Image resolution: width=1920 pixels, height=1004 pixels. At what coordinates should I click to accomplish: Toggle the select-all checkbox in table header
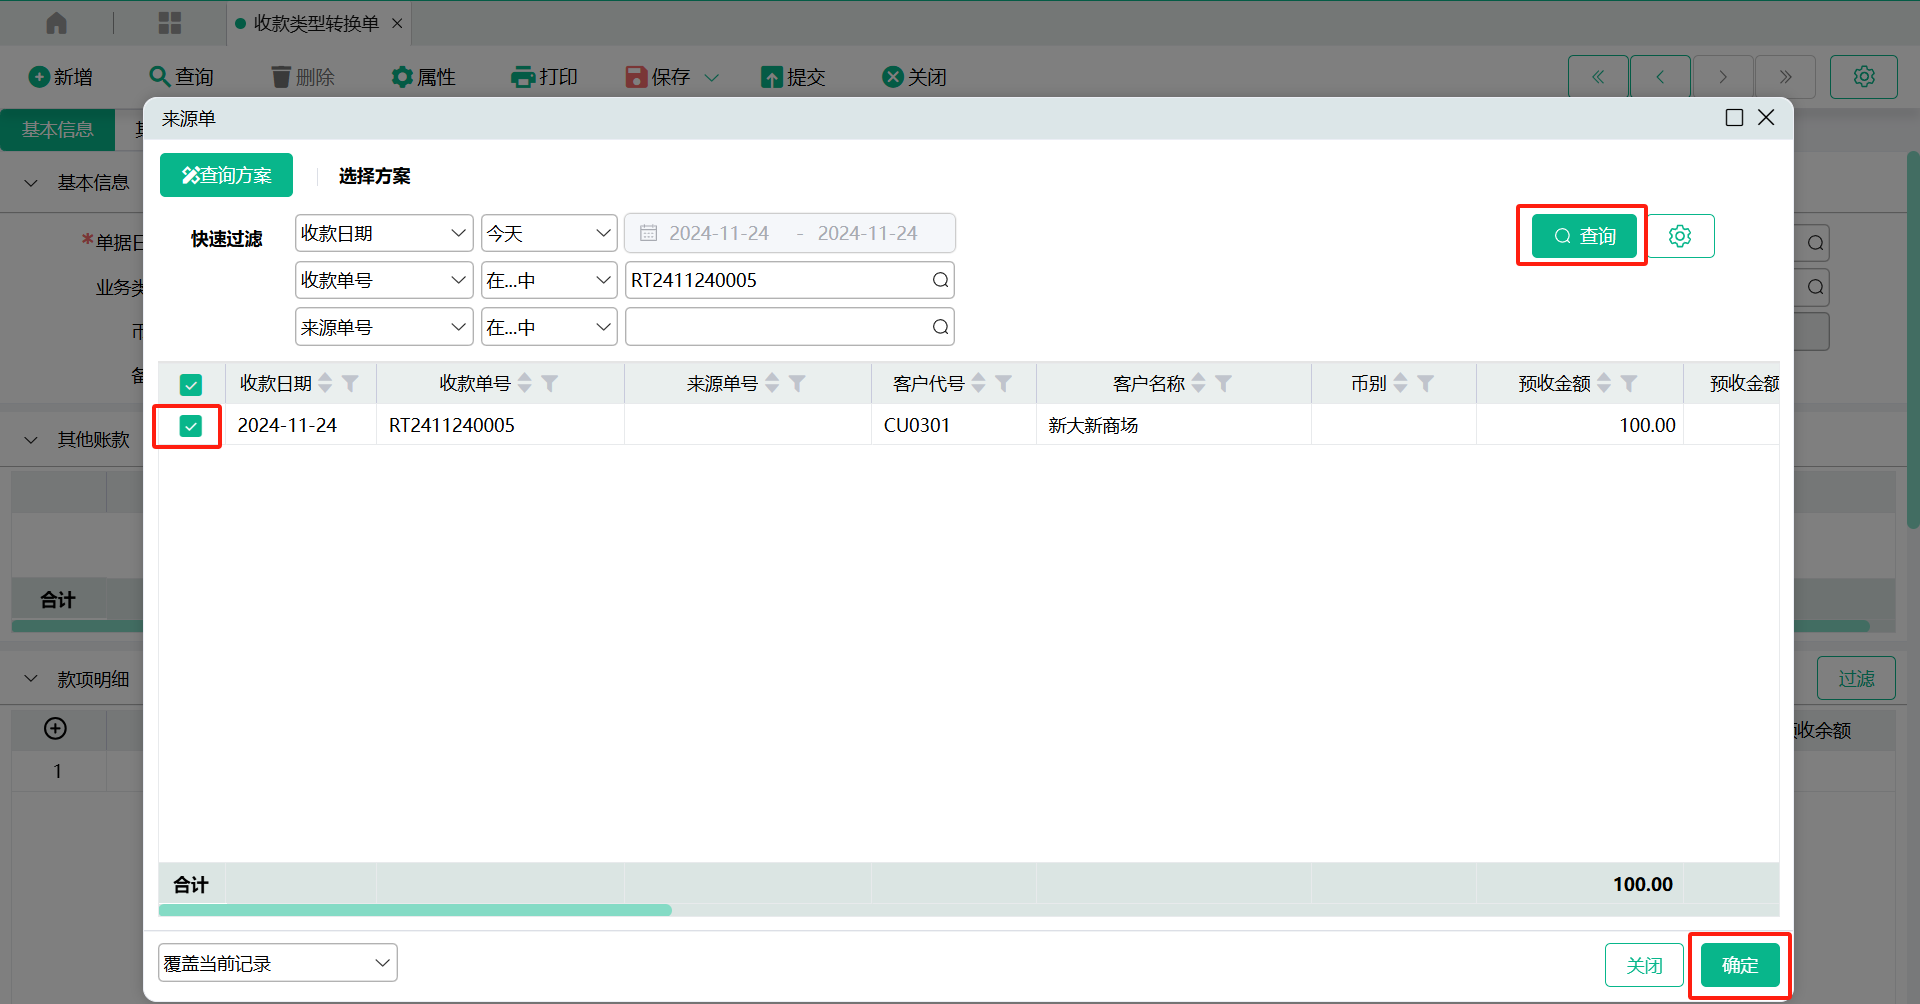[x=191, y=385]
